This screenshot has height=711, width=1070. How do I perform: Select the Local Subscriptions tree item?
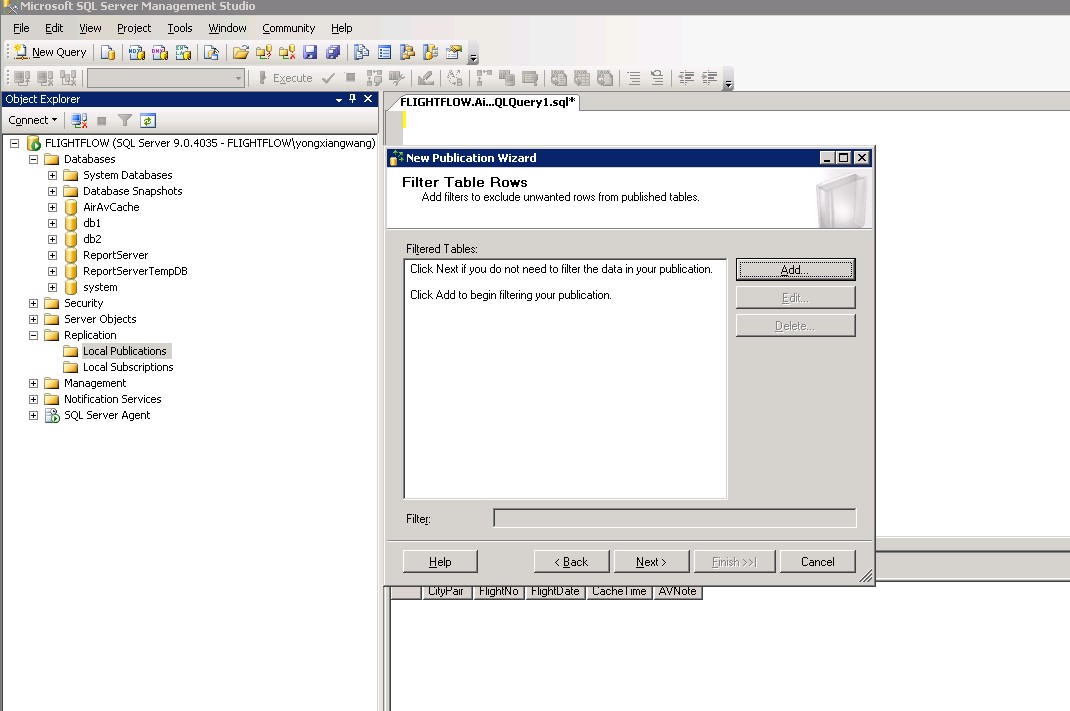coord(127,367)
